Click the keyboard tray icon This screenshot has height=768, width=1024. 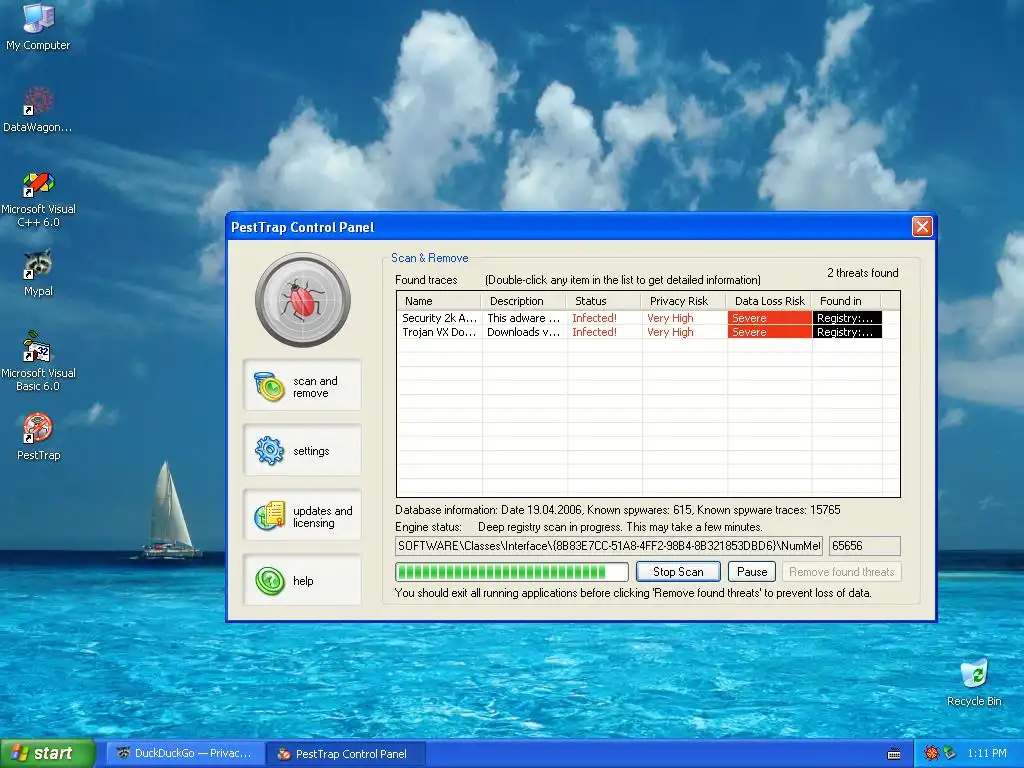coord(894,754)
